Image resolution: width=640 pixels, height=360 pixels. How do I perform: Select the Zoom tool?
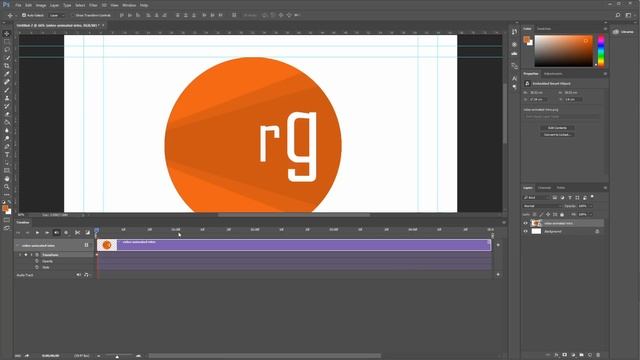click(7, 187)
